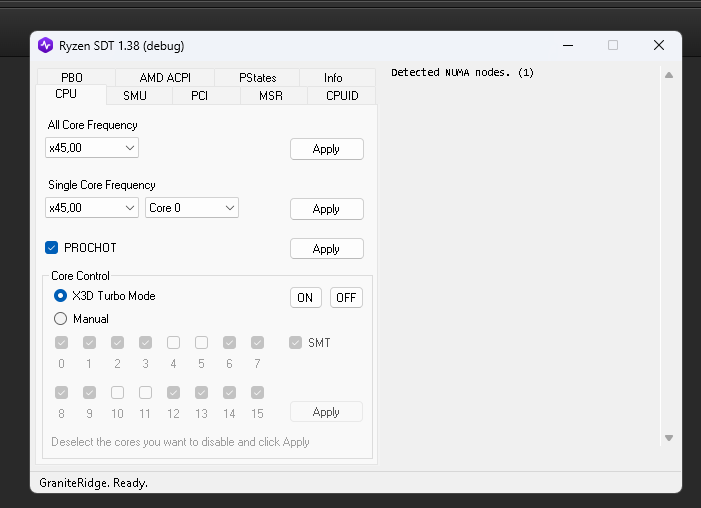Open the AMD ACPI tab

tap(165, 78)
